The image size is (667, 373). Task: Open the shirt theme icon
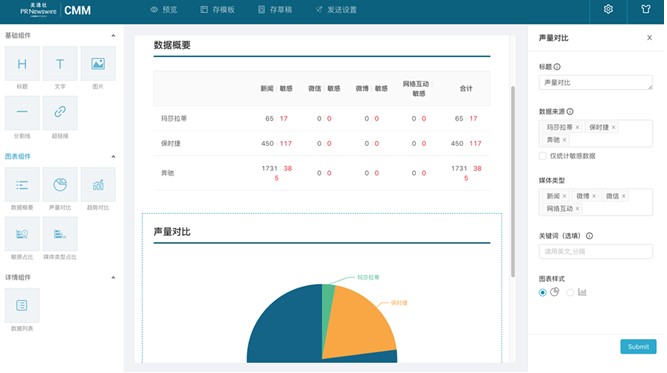tap(646, 9)
